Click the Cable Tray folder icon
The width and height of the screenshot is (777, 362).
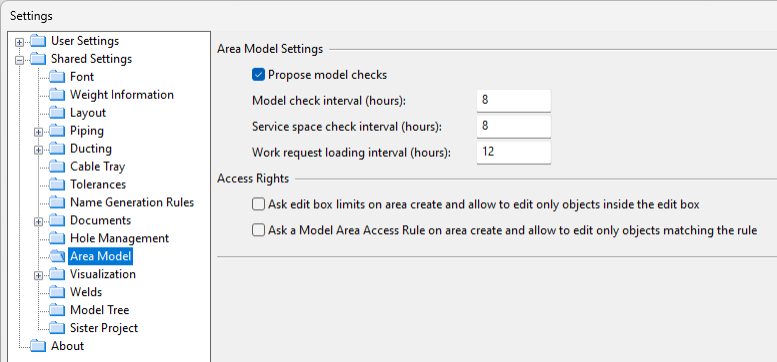click(x=57, y=166)
